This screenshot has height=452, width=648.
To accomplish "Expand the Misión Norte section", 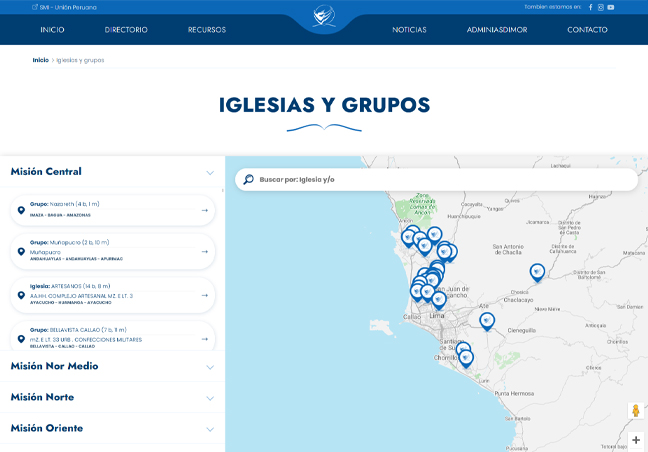I will [x=210, y=398].
